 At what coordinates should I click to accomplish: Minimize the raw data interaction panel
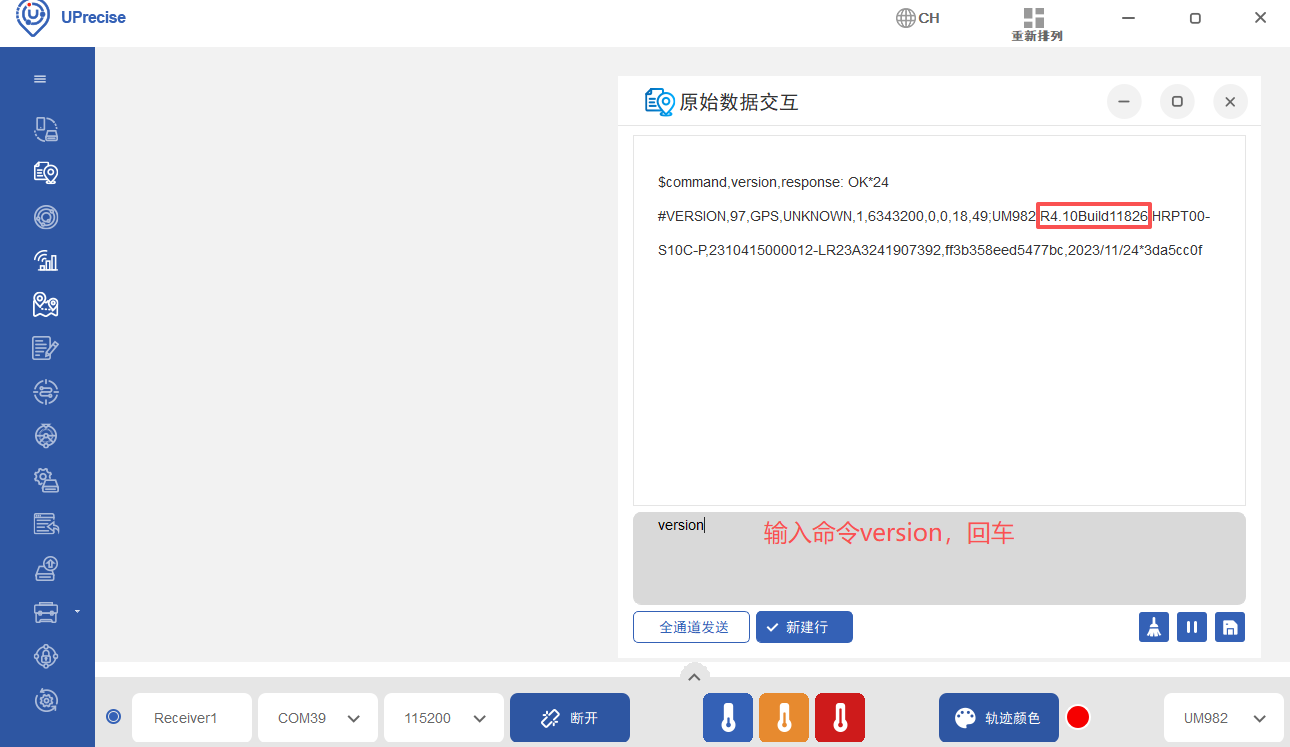click(x=1124, y=101)
